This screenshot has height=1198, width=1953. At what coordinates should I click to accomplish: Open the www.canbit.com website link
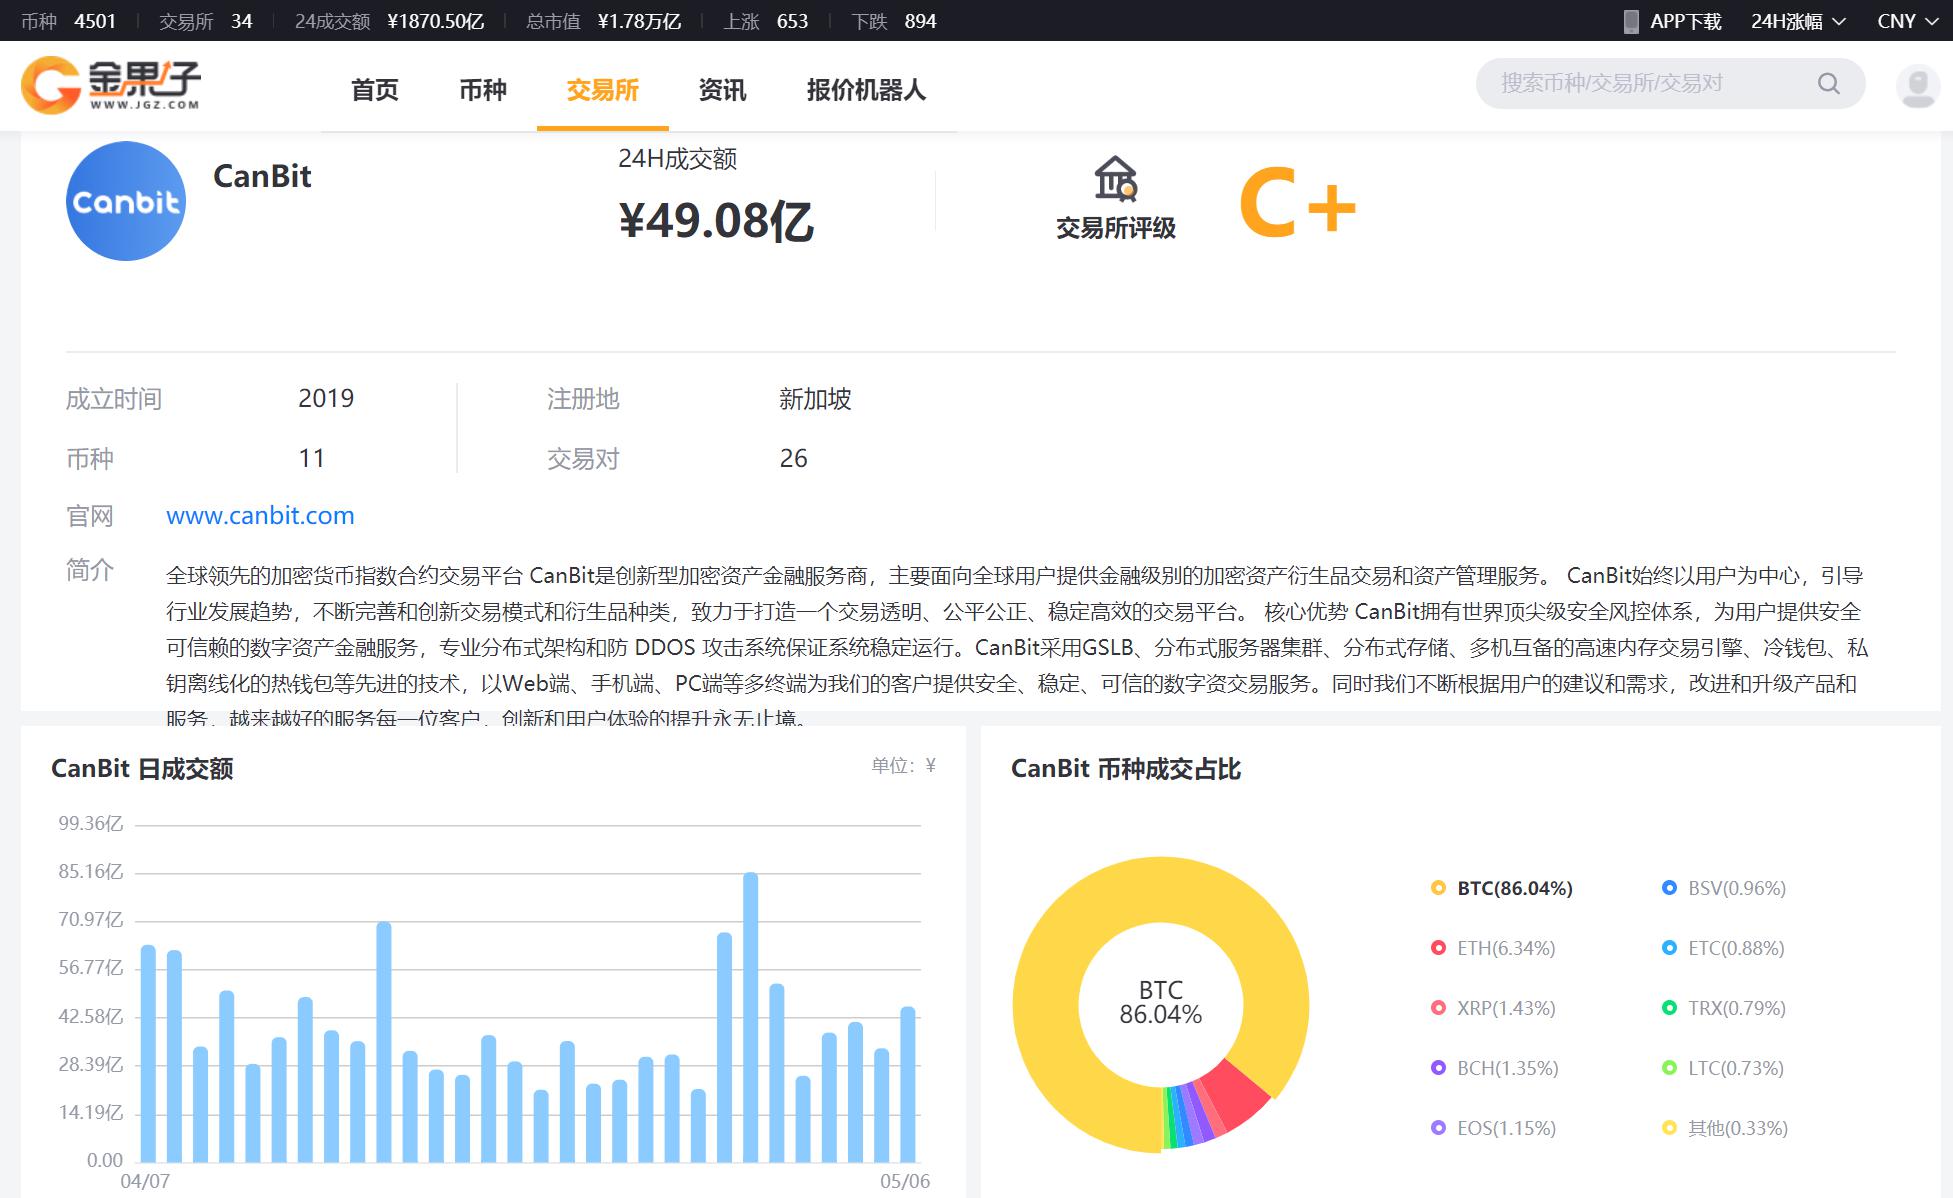coord(260,515)
